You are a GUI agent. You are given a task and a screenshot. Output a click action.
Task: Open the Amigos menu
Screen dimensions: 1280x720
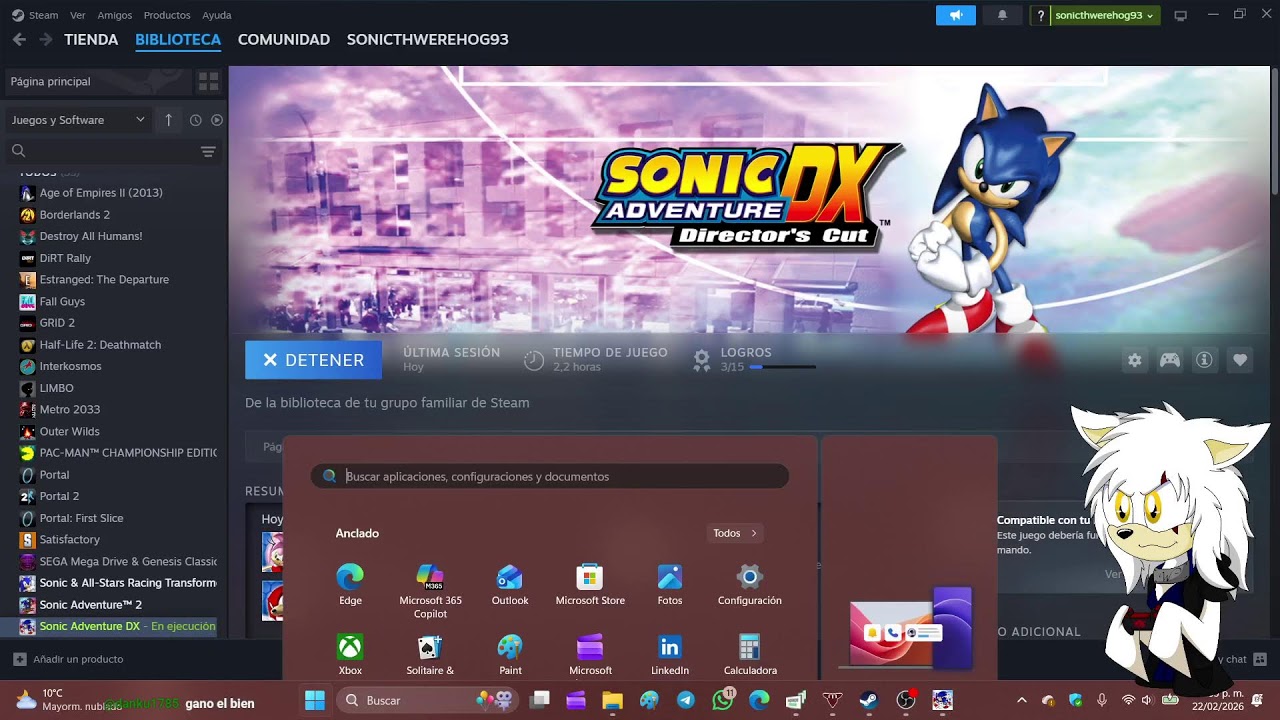[x=115, y=15]
